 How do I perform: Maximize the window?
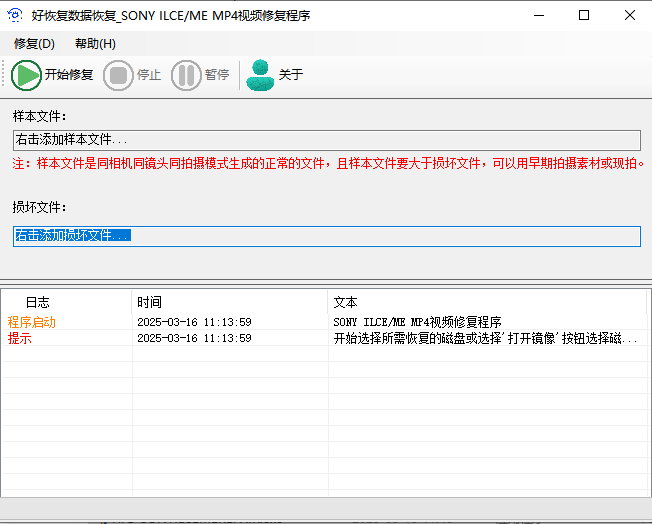584,15
